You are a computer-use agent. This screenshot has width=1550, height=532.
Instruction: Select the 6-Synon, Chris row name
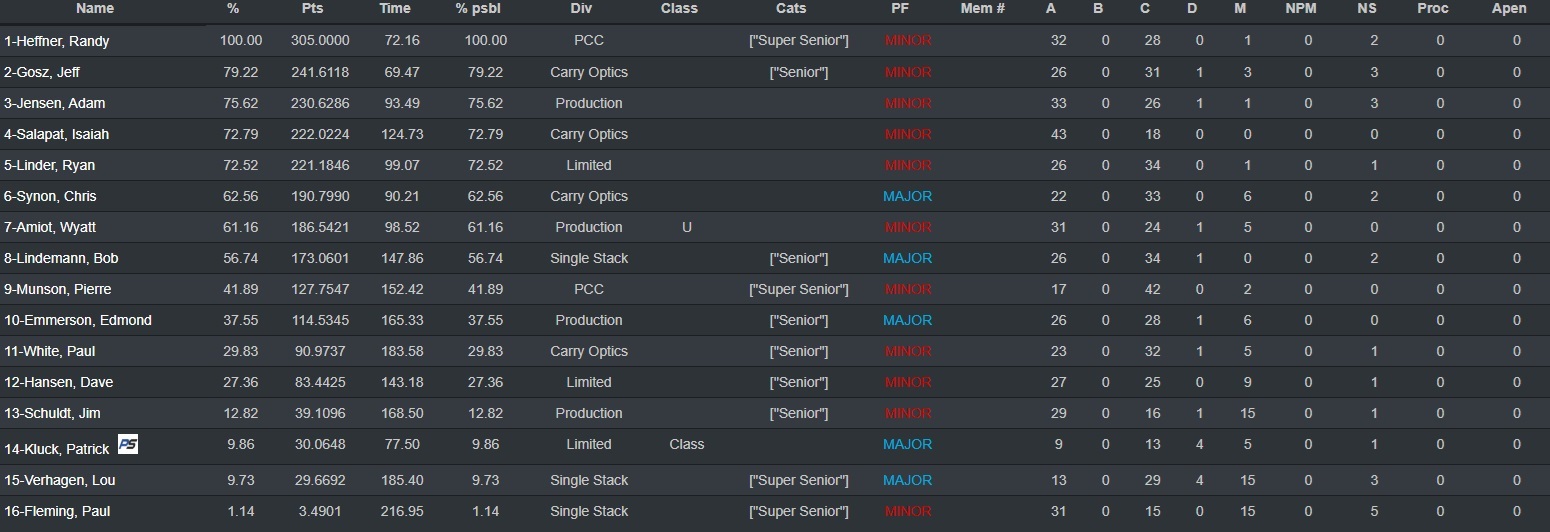(x=50, y=196)
